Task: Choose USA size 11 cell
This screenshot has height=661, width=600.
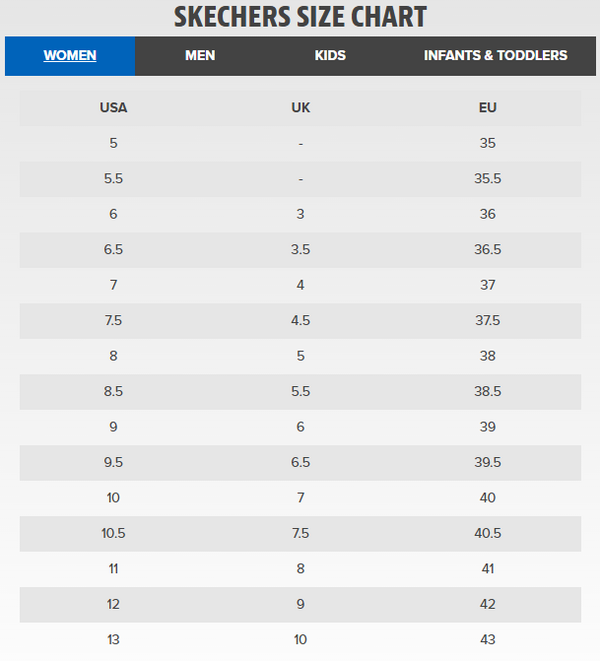Action: 114,568
